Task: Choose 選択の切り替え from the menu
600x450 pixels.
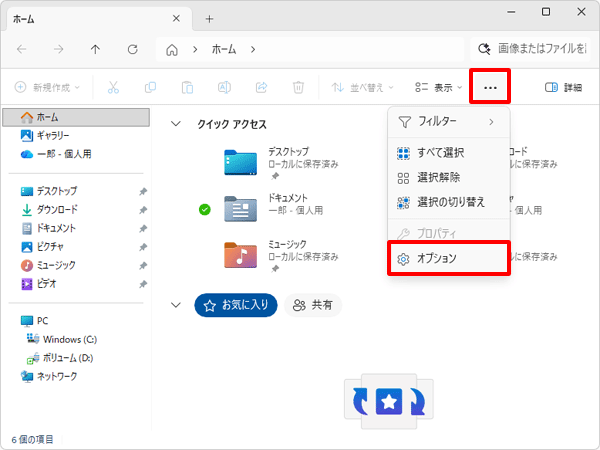Action: (x=448, y=202)
